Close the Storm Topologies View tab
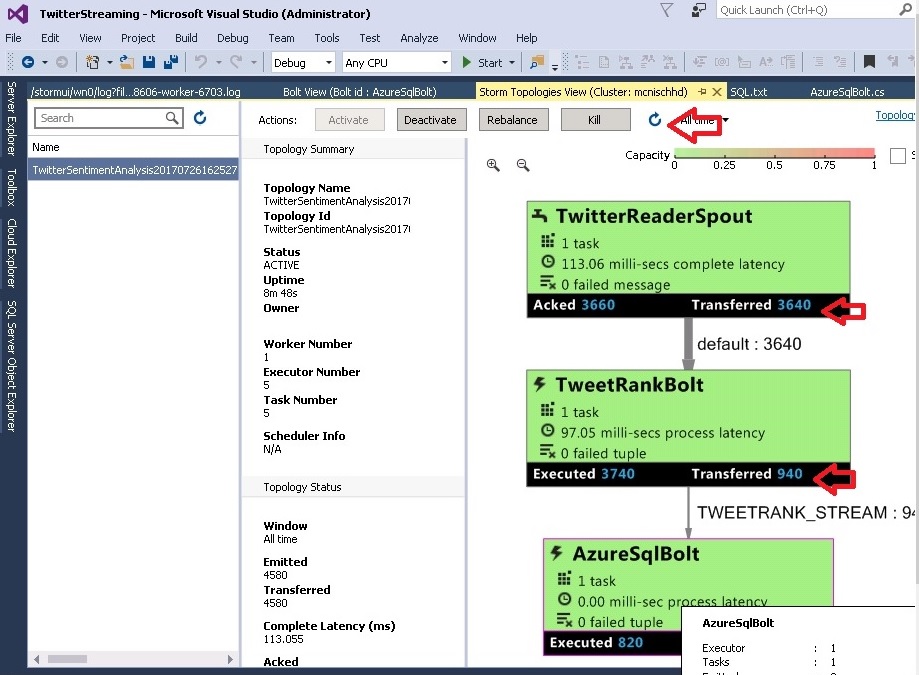This screenshot has height=675, width=919. point(716,91)
